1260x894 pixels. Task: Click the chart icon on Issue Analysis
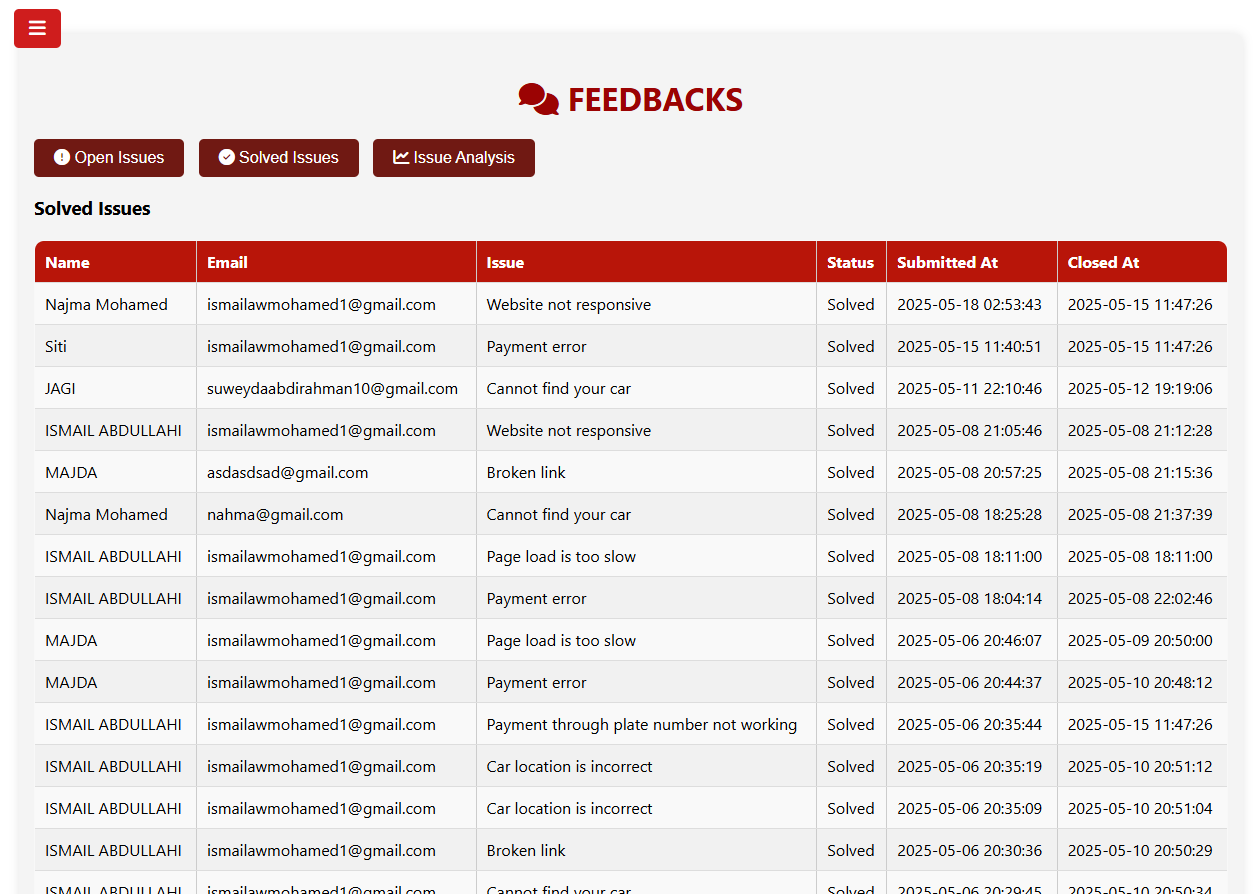pos(401,157)
